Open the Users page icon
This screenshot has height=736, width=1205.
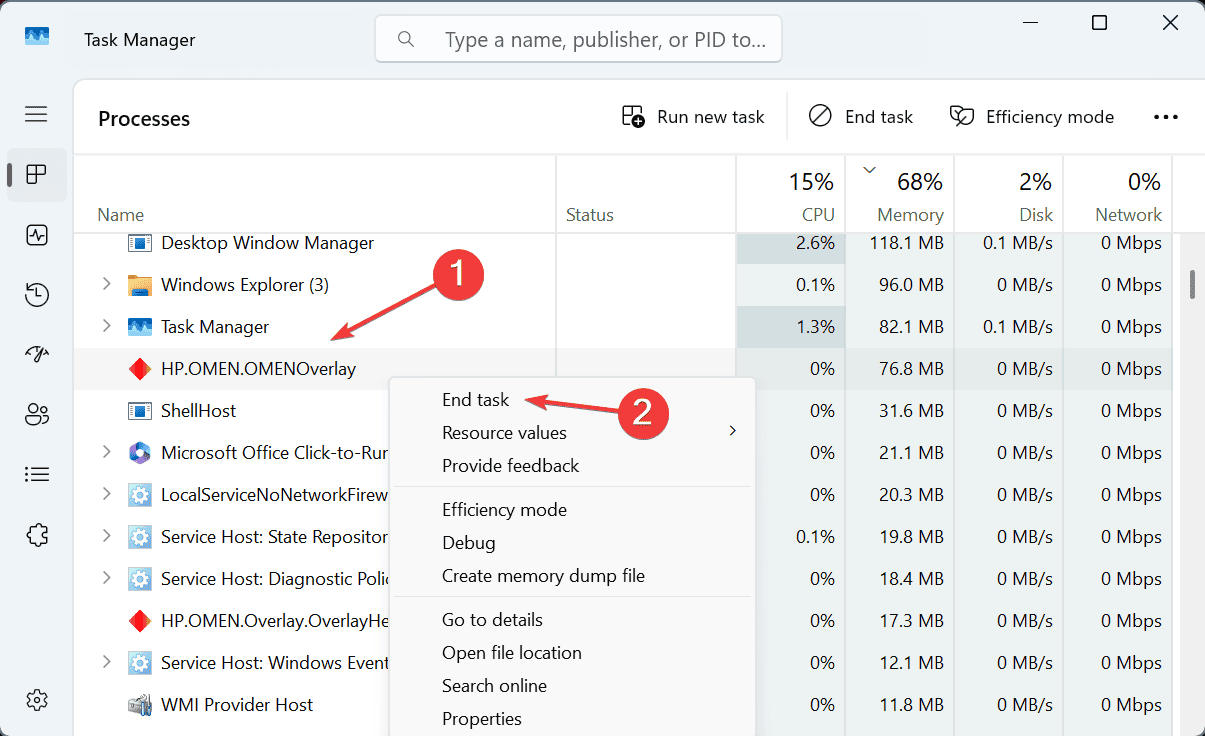pyautogui.click(x=37, y=414)
